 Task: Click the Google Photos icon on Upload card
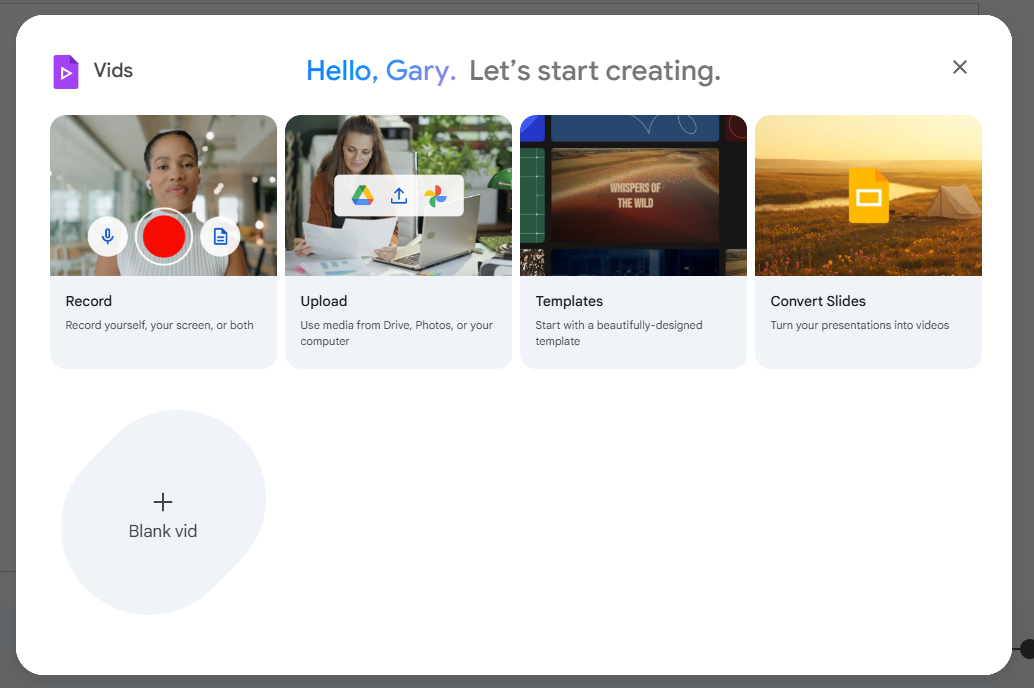436,195
